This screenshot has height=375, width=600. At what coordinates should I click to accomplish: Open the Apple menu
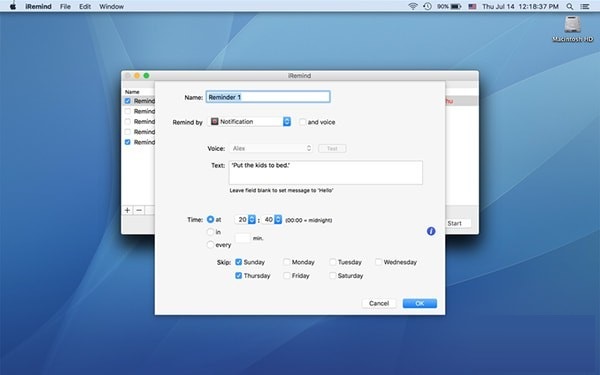click(x=13, y=6)
